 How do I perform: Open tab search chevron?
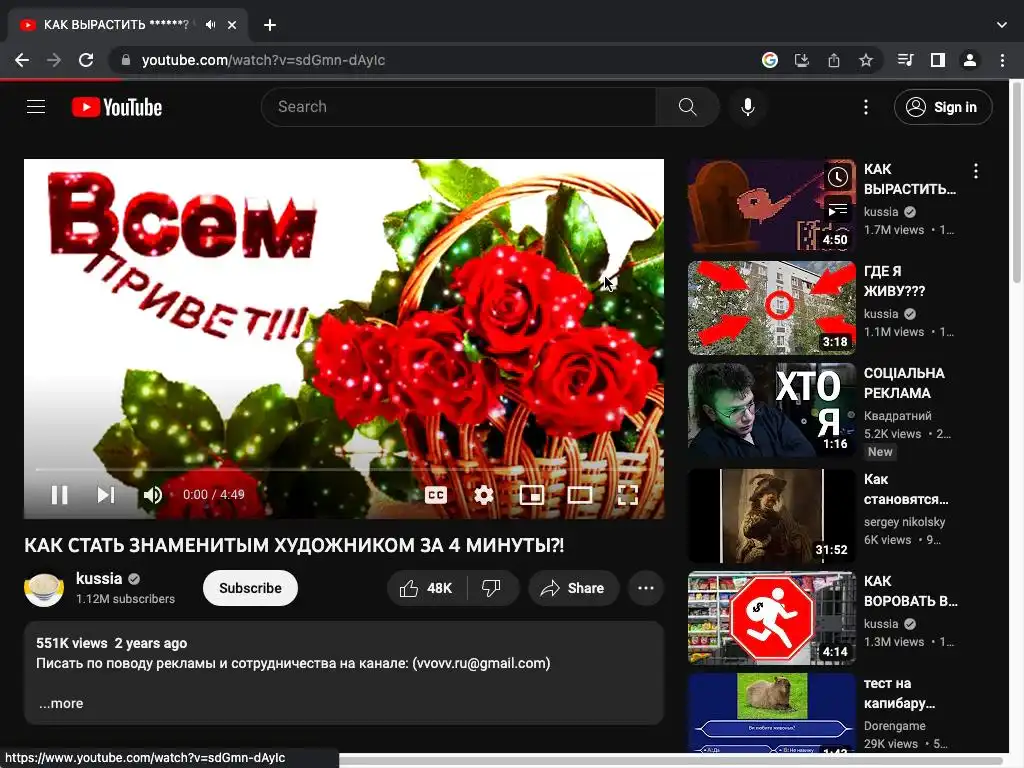pyautogui.click(x=1002, y=25)
